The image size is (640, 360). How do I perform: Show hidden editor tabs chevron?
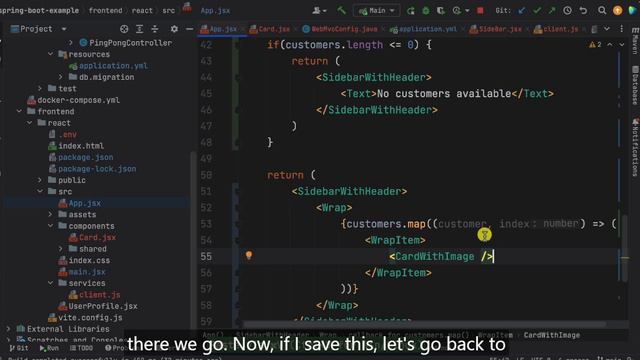pyautogui.click(x=607, y=29)
